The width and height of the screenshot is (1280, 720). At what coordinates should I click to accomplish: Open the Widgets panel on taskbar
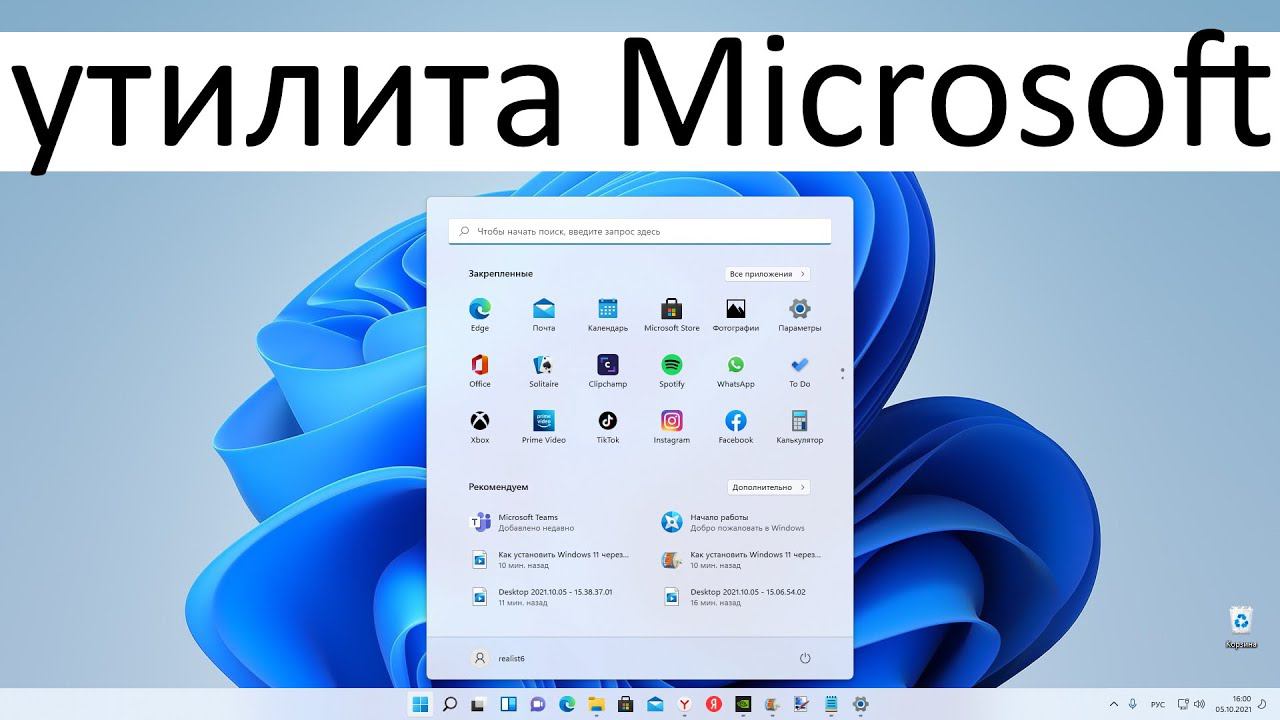click(x=508, y=704)
